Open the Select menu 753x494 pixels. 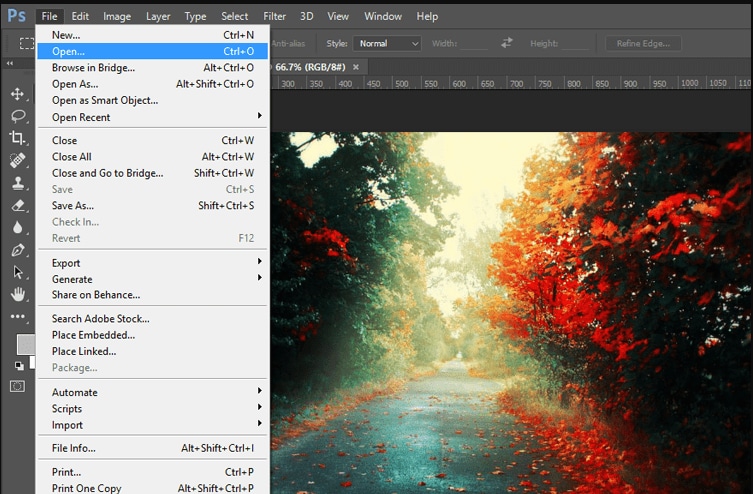click(234, 16)
